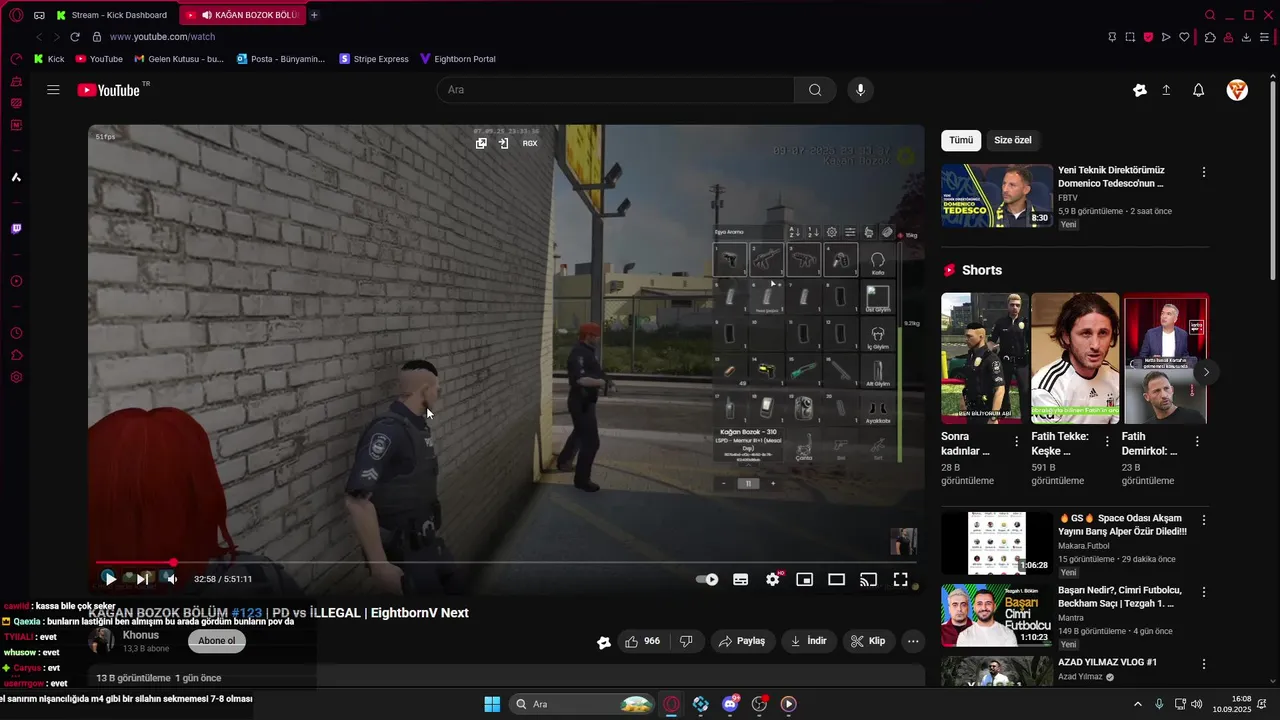The height and width of the screenshot is (720, 1280).
Task: Enter fullscreen on the video
Action: coord(900,579)
